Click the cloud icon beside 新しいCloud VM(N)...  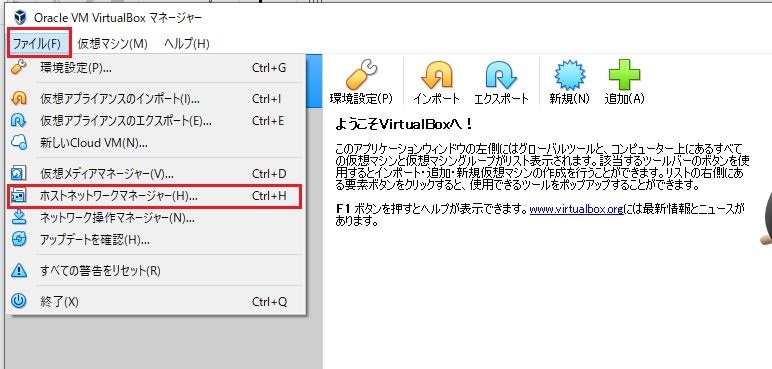19,143
